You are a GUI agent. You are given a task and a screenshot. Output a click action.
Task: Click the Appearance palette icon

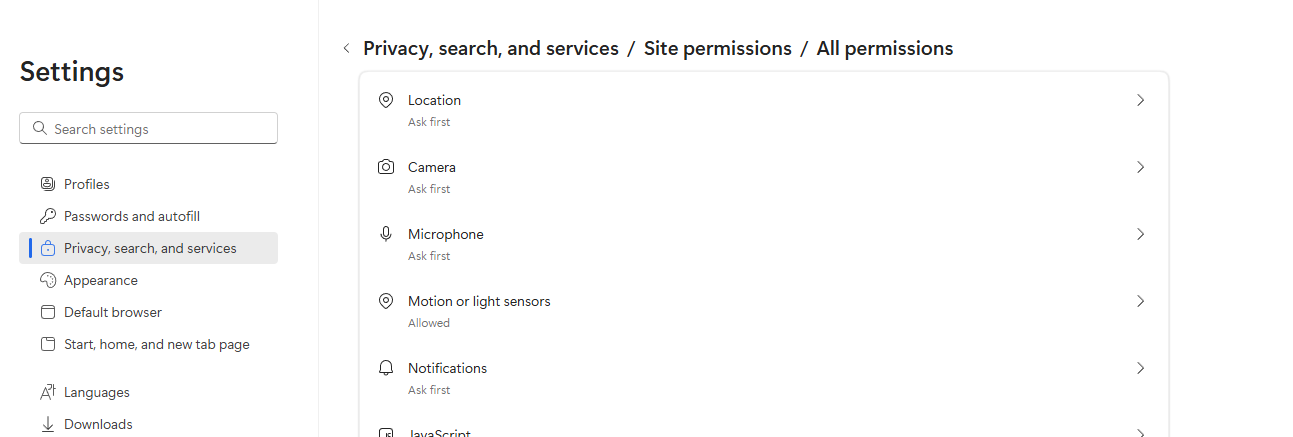click(x=47, y=280)
